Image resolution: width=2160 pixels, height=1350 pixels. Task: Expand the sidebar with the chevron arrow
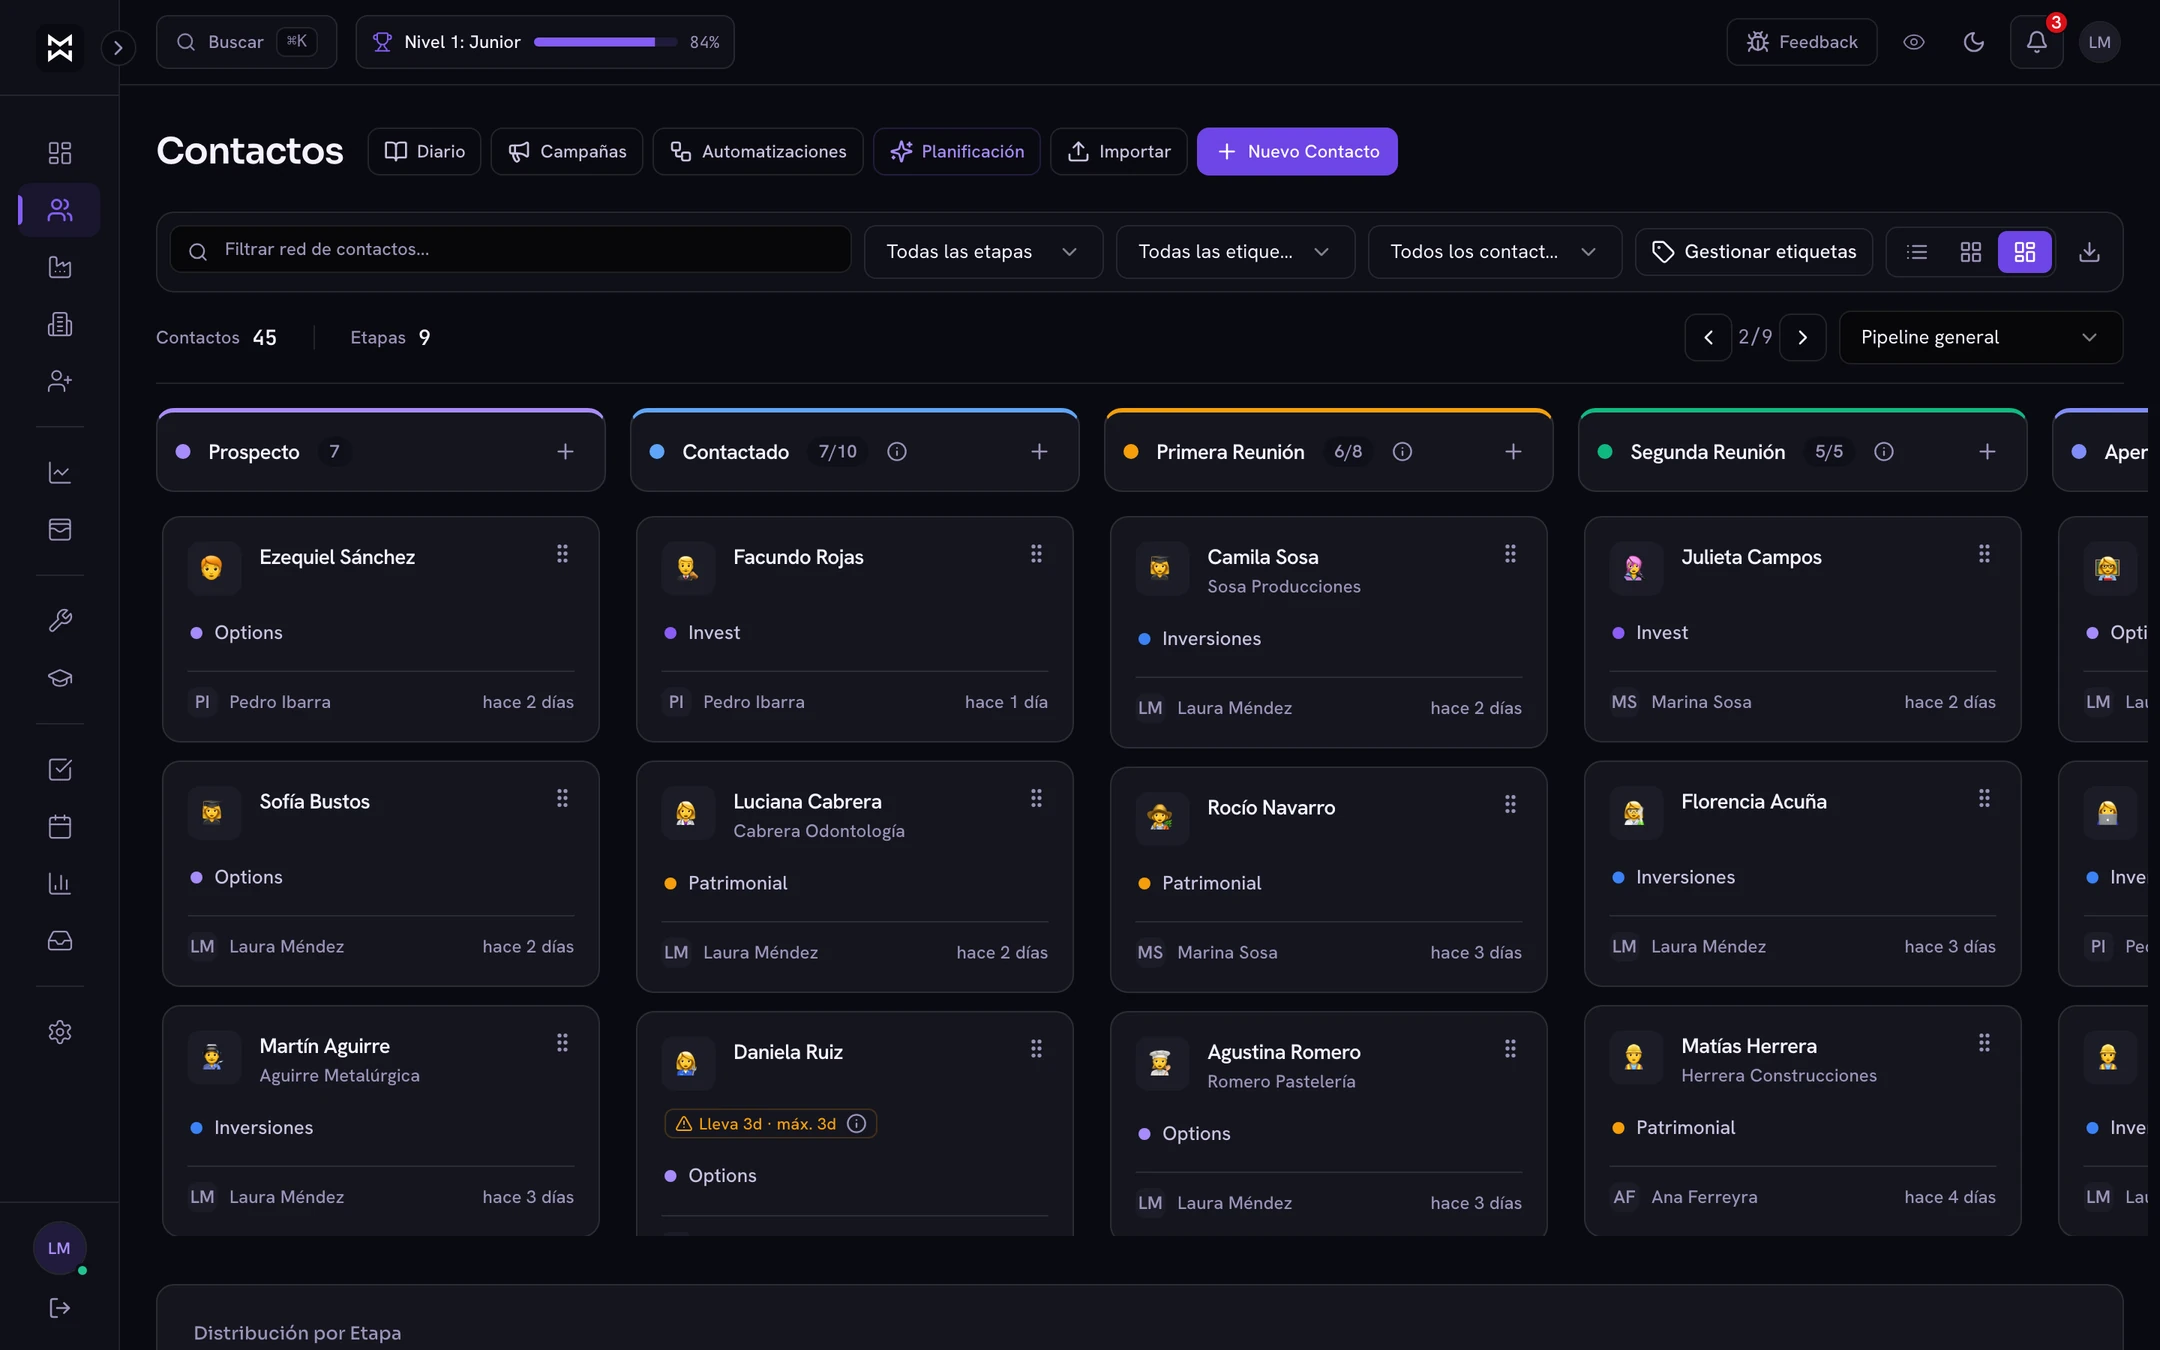pos(118,47)
